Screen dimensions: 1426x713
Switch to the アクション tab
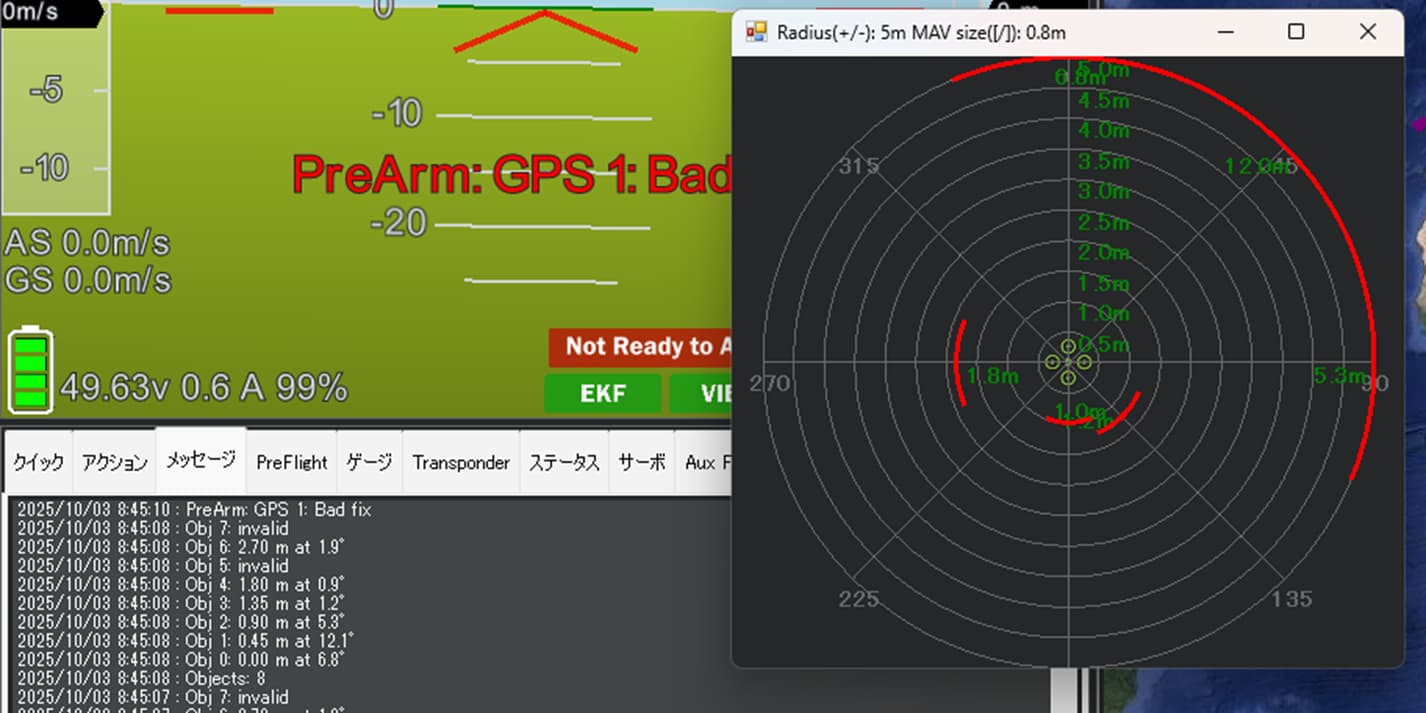coord(114,462)
